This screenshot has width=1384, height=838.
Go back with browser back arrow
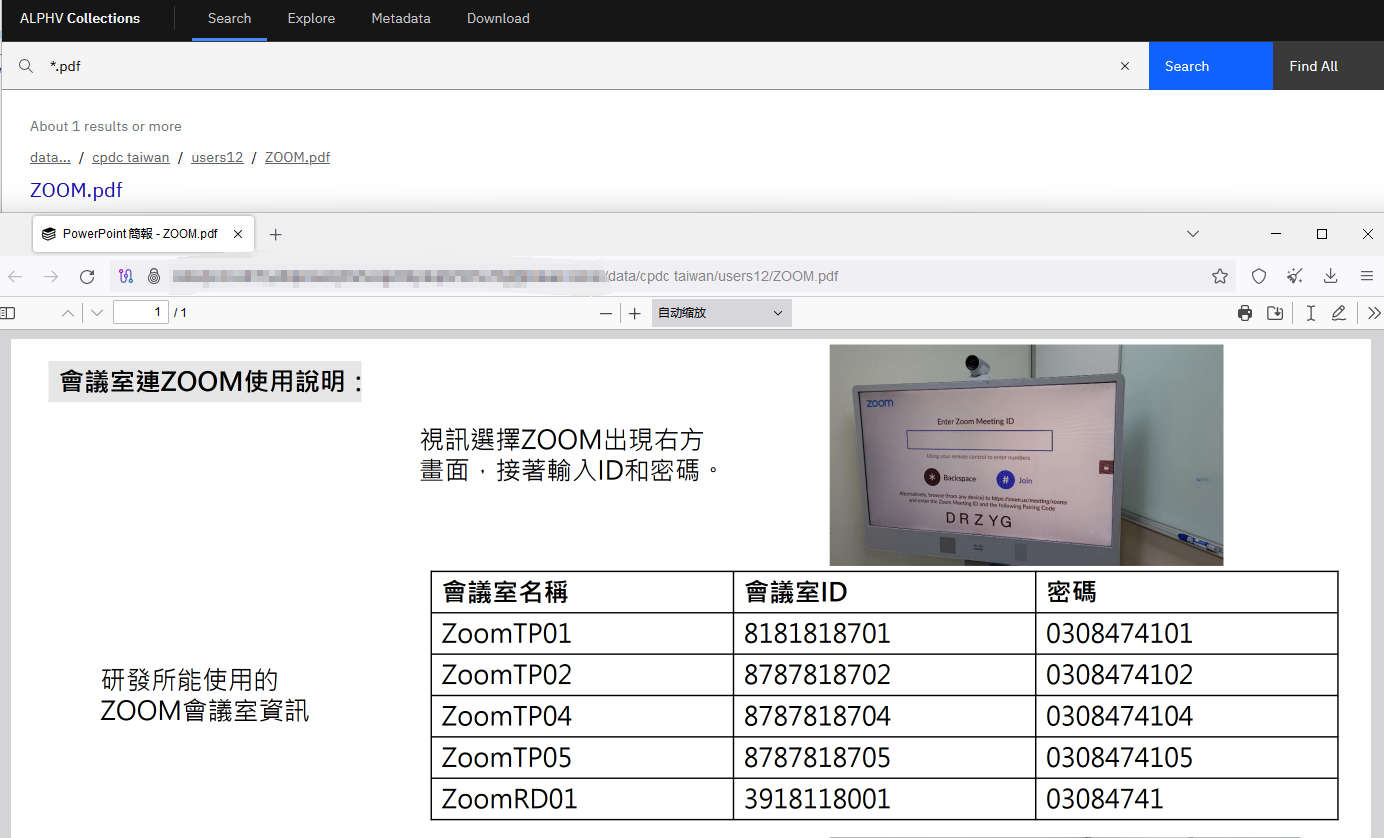15,276
